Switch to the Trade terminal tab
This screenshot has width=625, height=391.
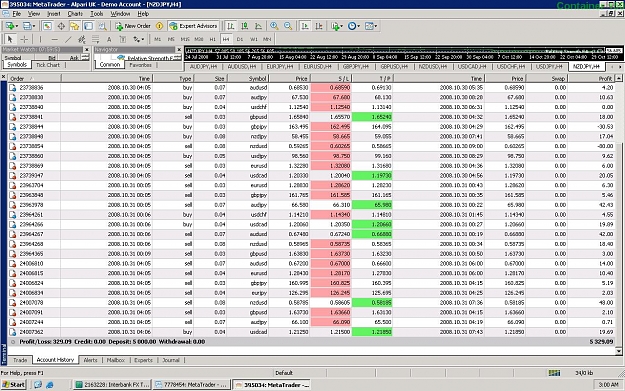pos(20,360)
